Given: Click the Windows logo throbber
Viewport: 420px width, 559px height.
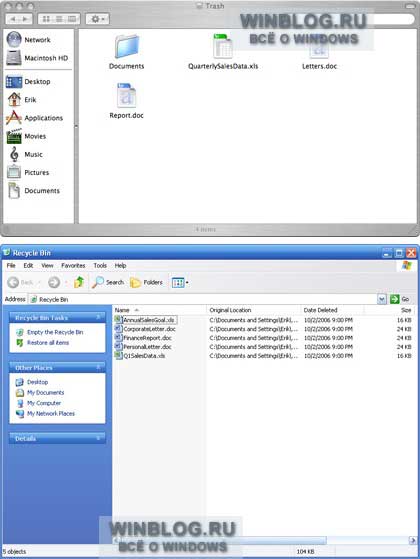Looking at the screenshot, I should tap(407, 266).
